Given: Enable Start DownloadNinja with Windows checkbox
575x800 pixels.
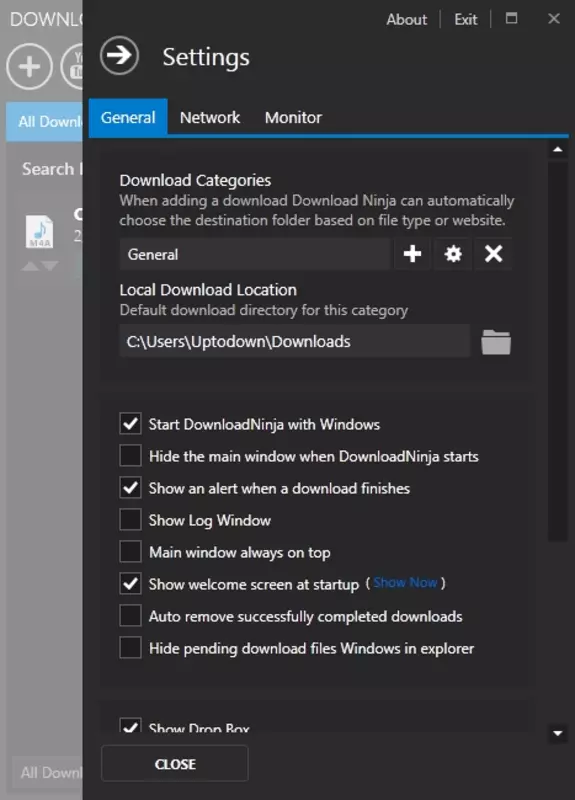Looking at the screenshot, I should [130, 423].
